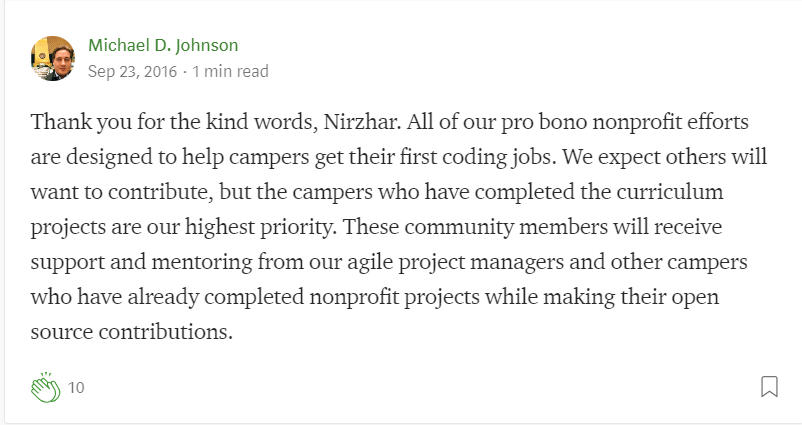Visit the Michael D. Johnson author link

point(163,45)
